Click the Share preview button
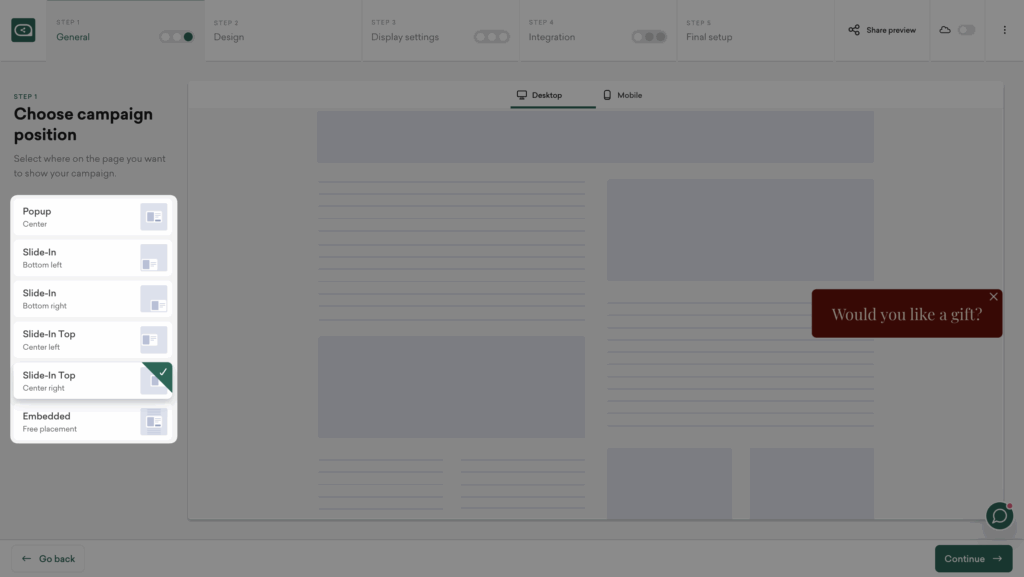Screen dimensions: 1024x577 (881, 30)
